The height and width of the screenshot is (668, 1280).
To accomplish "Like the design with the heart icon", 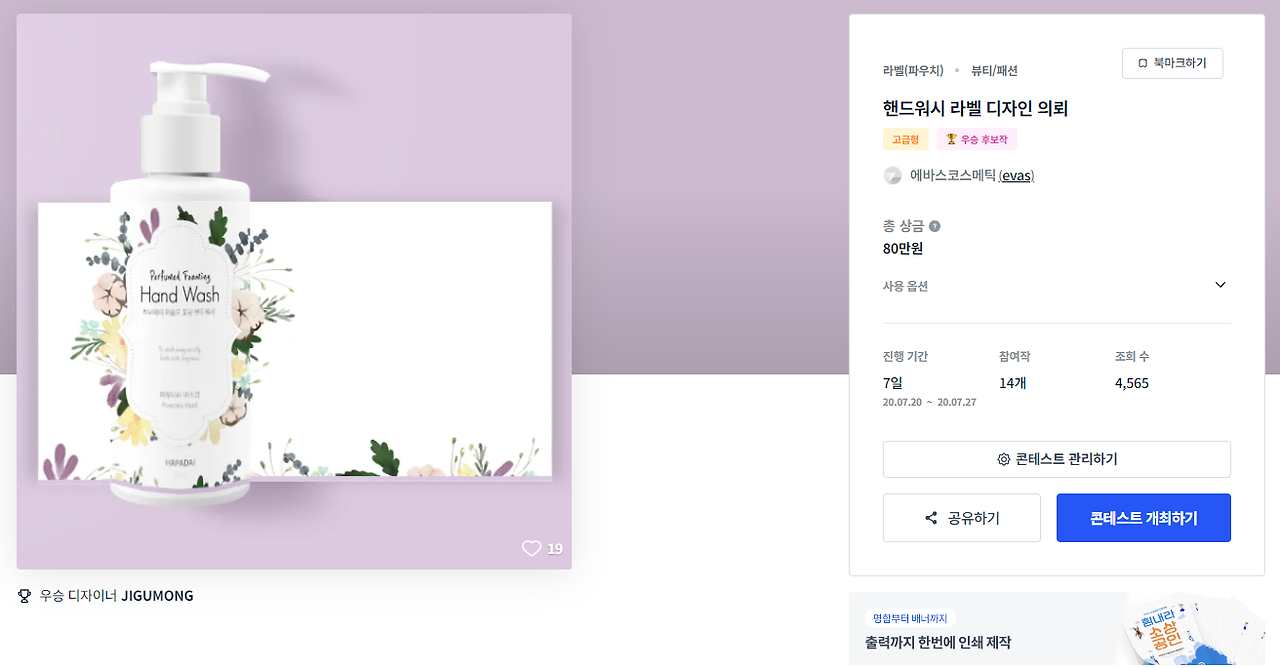I will click(x=531, y=548).
